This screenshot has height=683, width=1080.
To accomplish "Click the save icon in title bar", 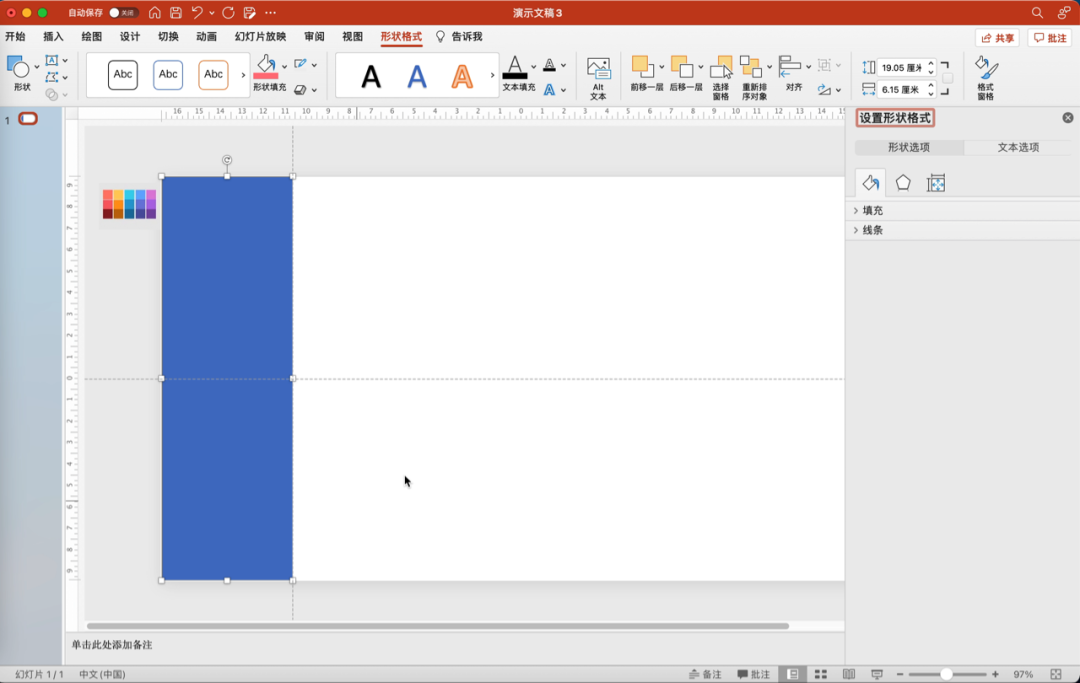I will tap(176, 12).
